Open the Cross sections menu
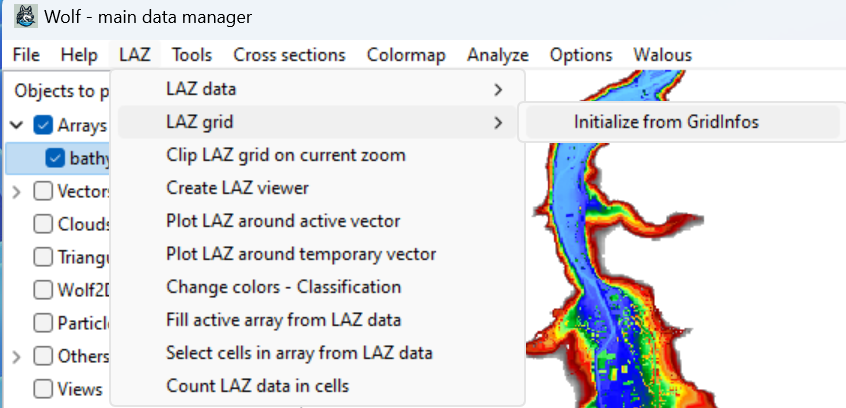 tap(289, 55)
